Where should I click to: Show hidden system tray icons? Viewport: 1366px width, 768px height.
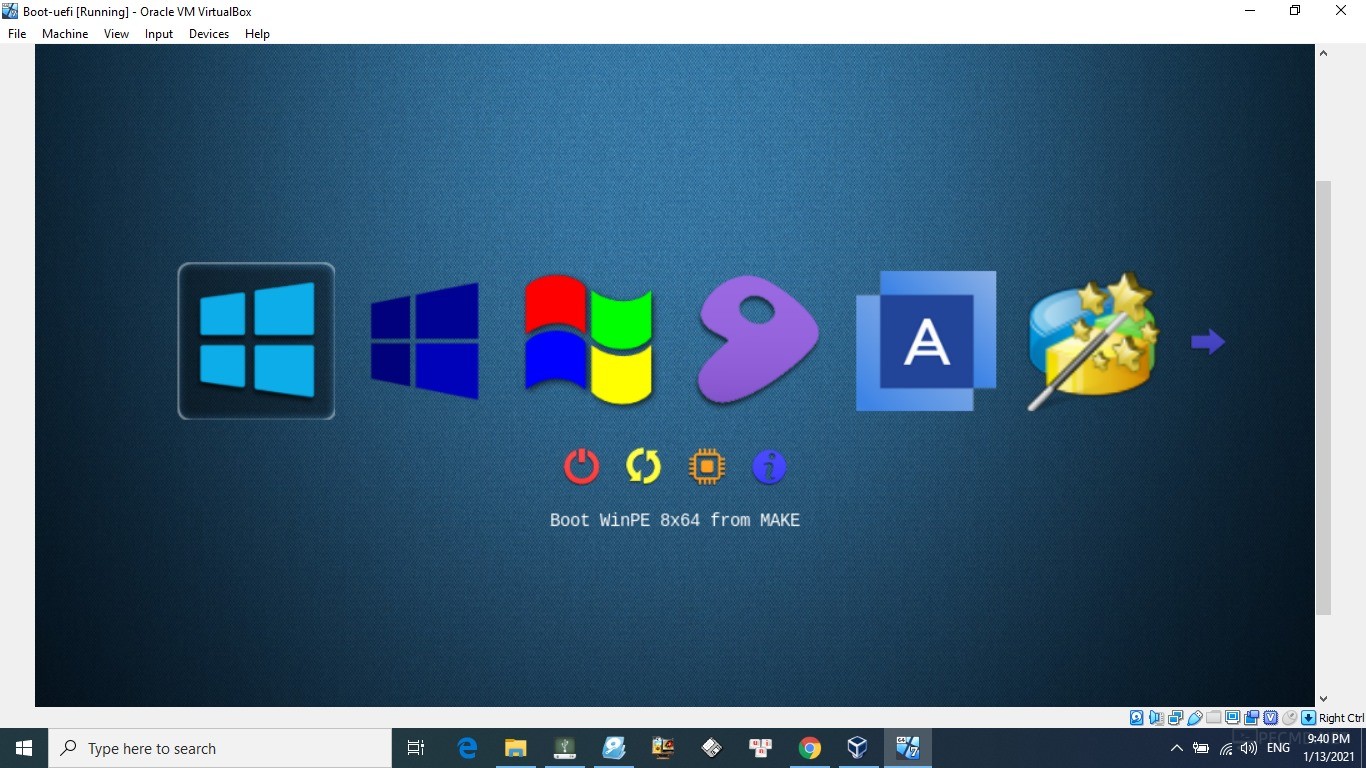point(1177,748)
